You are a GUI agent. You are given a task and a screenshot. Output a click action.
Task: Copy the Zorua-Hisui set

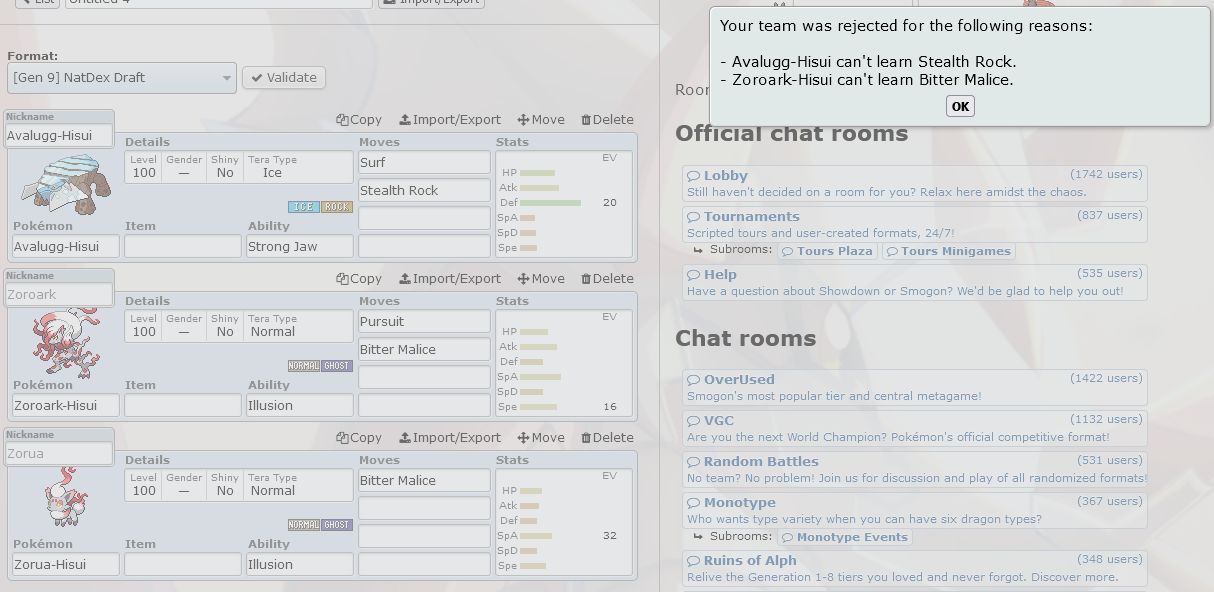tap(359, 438)
